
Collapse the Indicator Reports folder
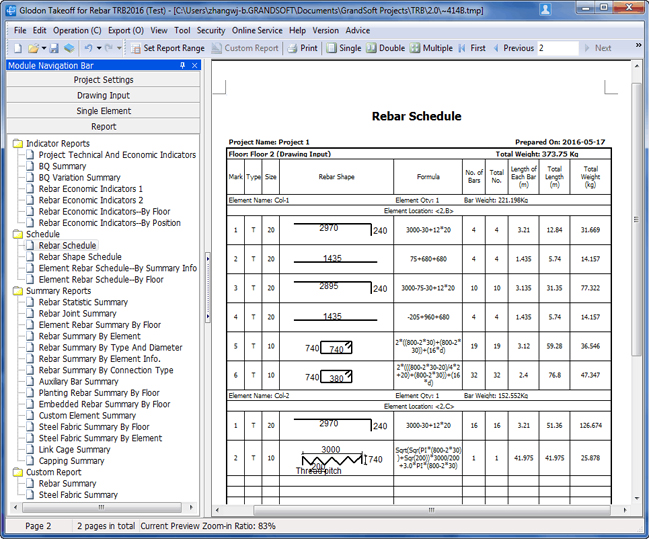click(x=18, y=144)
